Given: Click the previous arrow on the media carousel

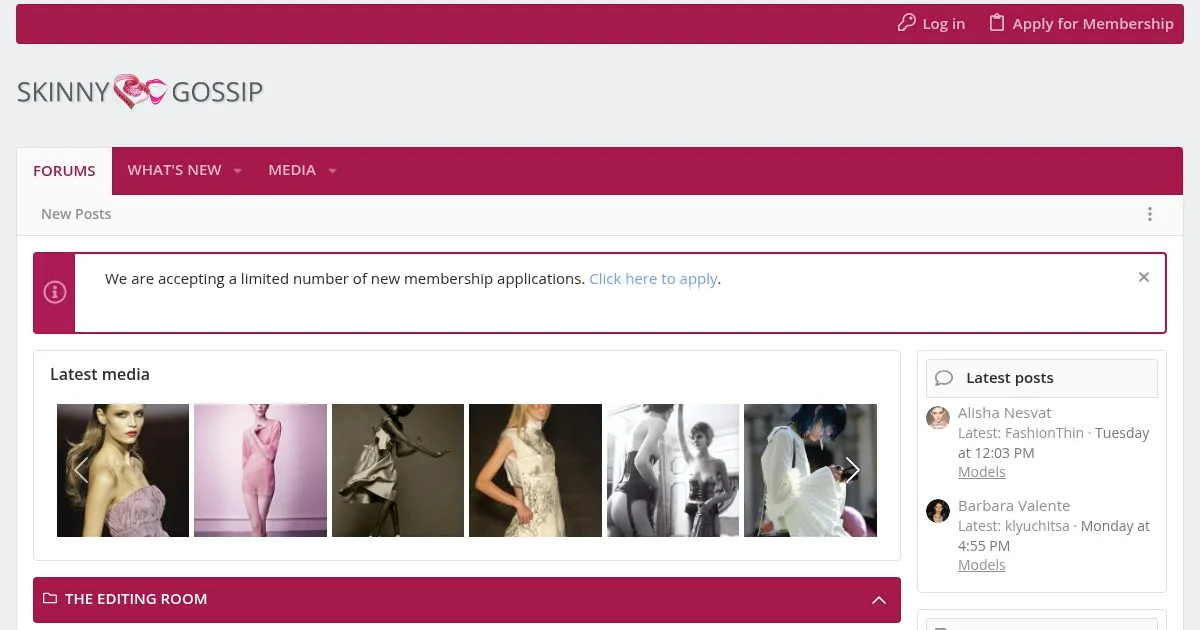Looking at the screenshot, I should click(x=82, y=470).
